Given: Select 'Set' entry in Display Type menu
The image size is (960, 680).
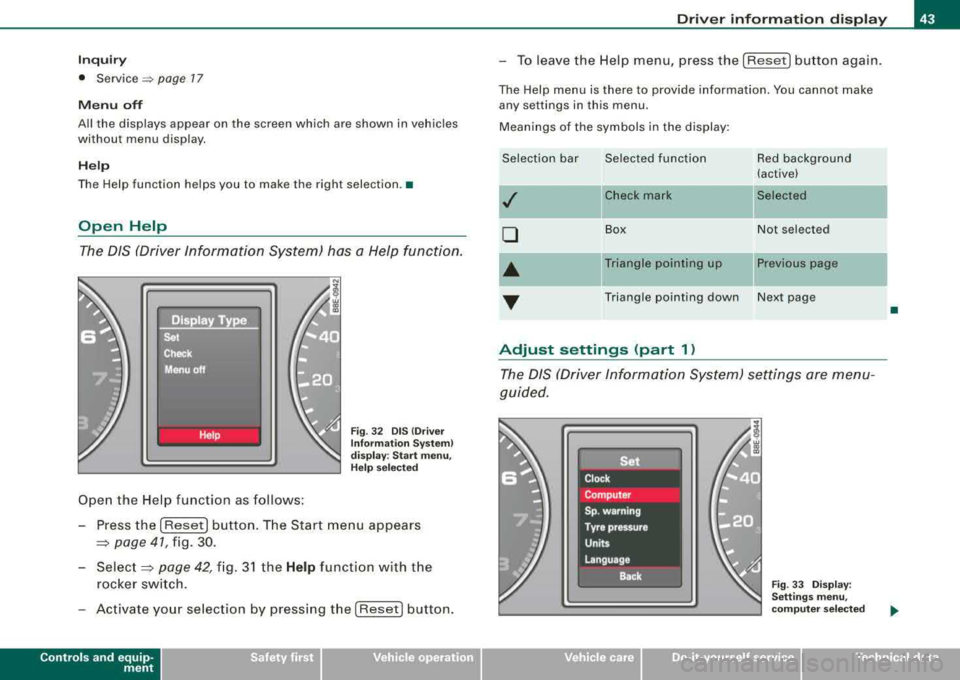Looking at the screenshot, I should (171, 337).
